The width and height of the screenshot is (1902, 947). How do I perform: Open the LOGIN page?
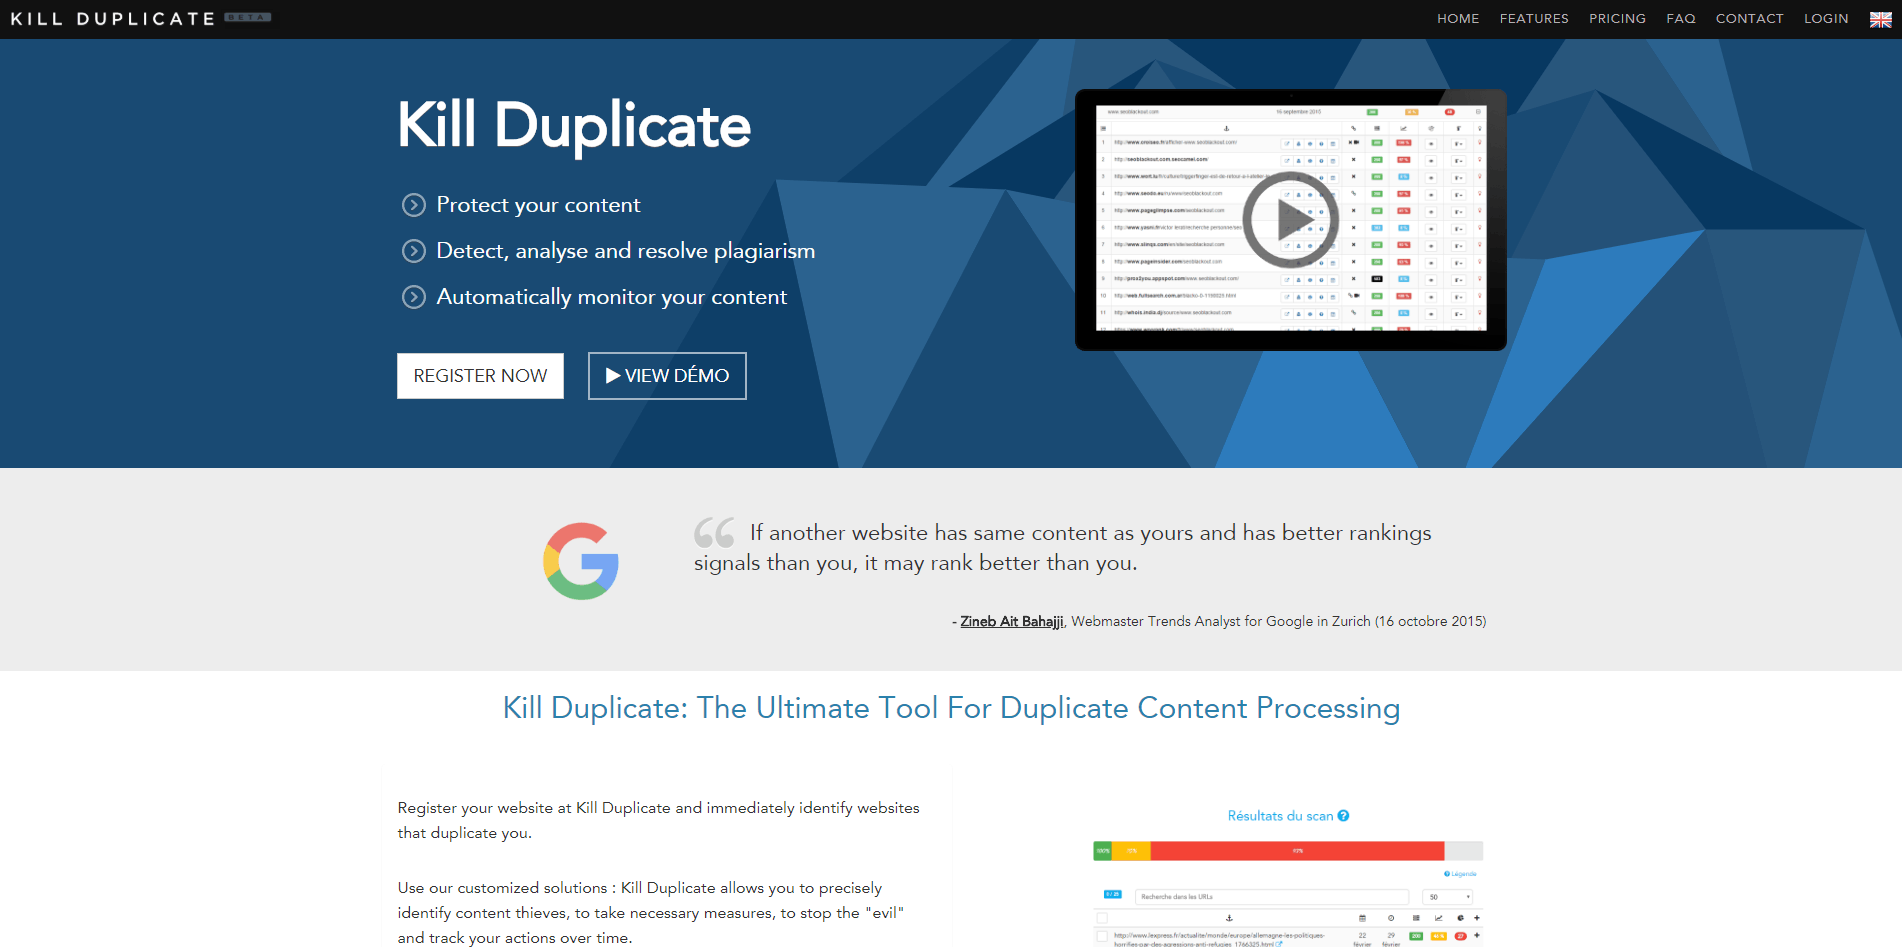point(1826,19)
